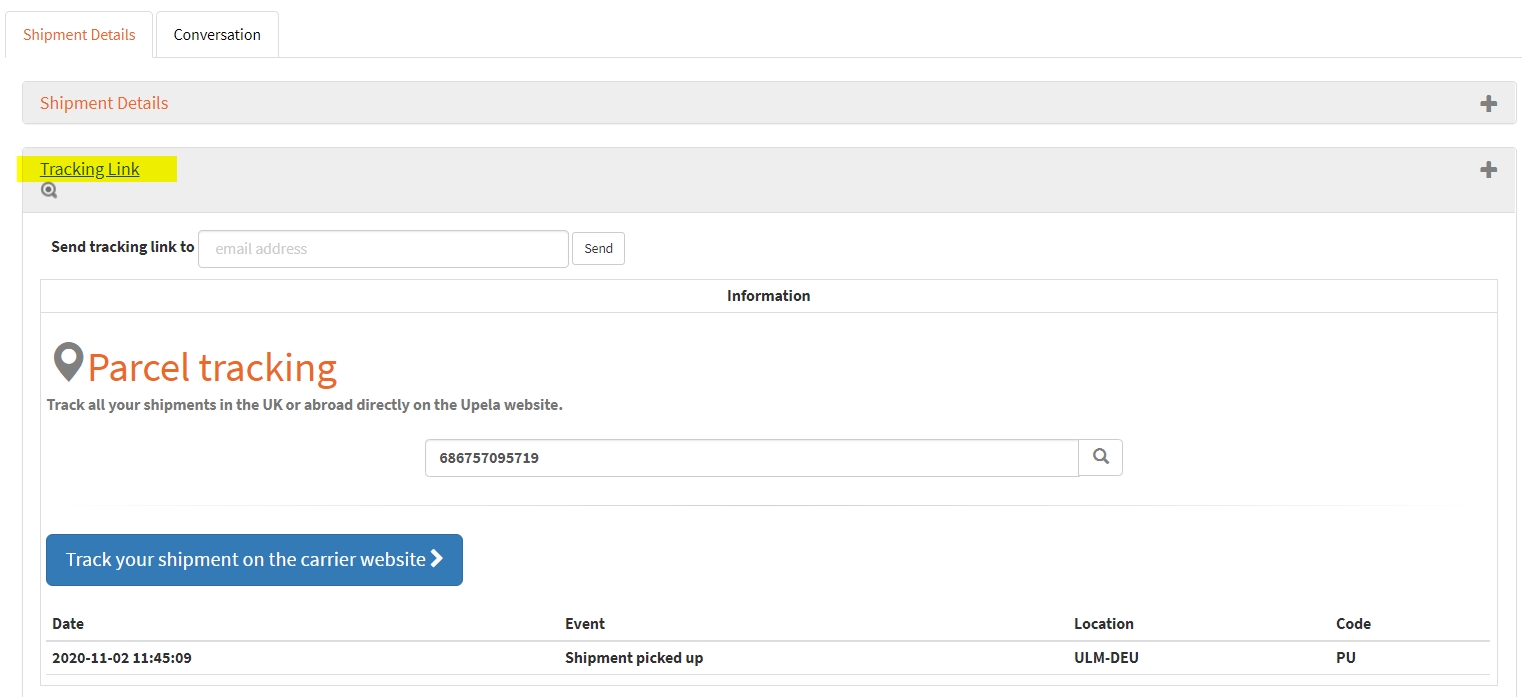Click the Shipment Details panel heading

(x=104, y=103)
